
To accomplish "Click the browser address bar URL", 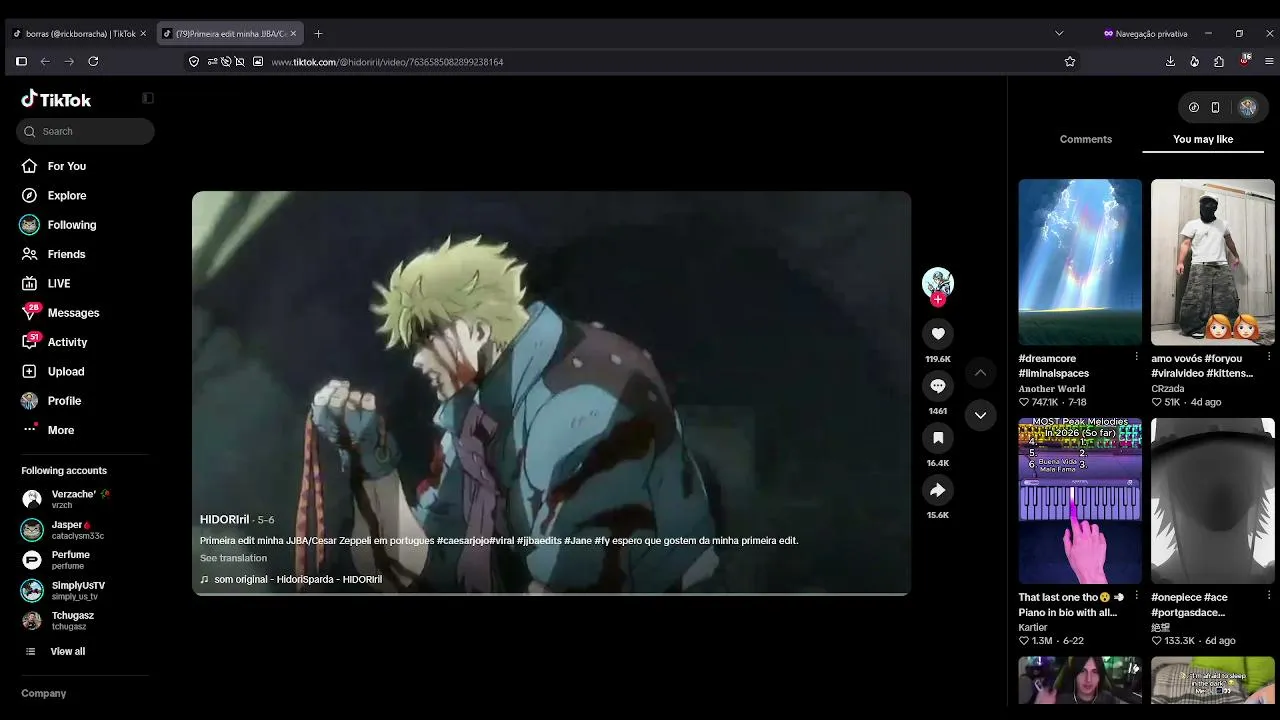I will coord(387,62).
